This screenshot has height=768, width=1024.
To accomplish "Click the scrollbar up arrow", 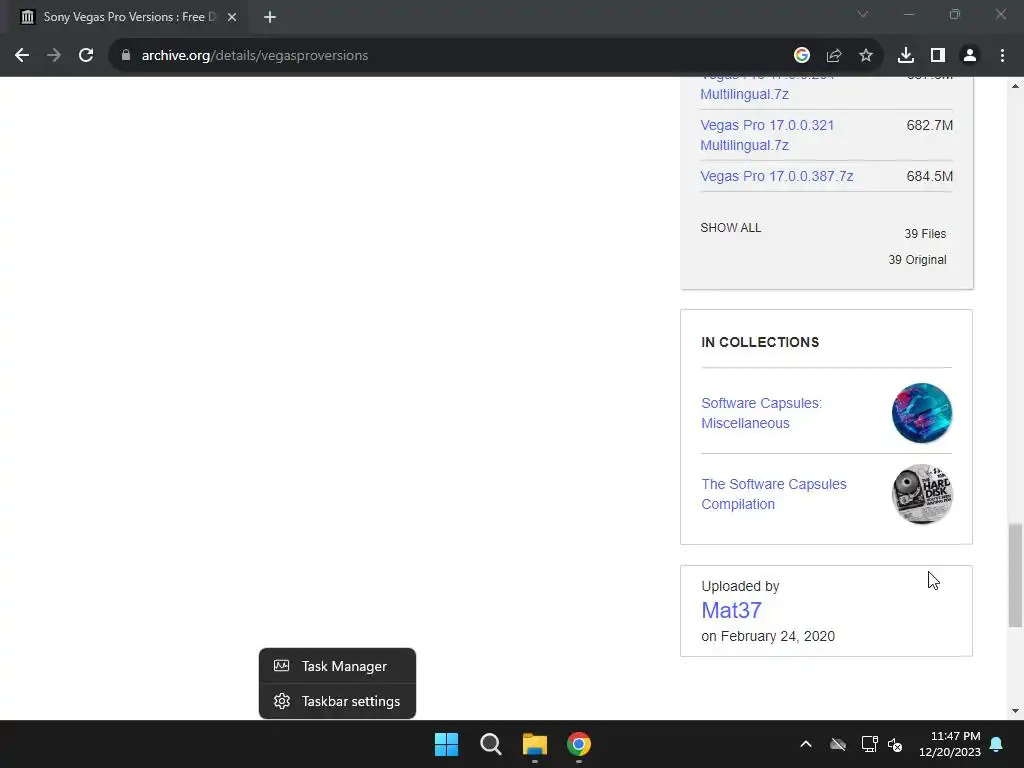I will (1015, 86).
